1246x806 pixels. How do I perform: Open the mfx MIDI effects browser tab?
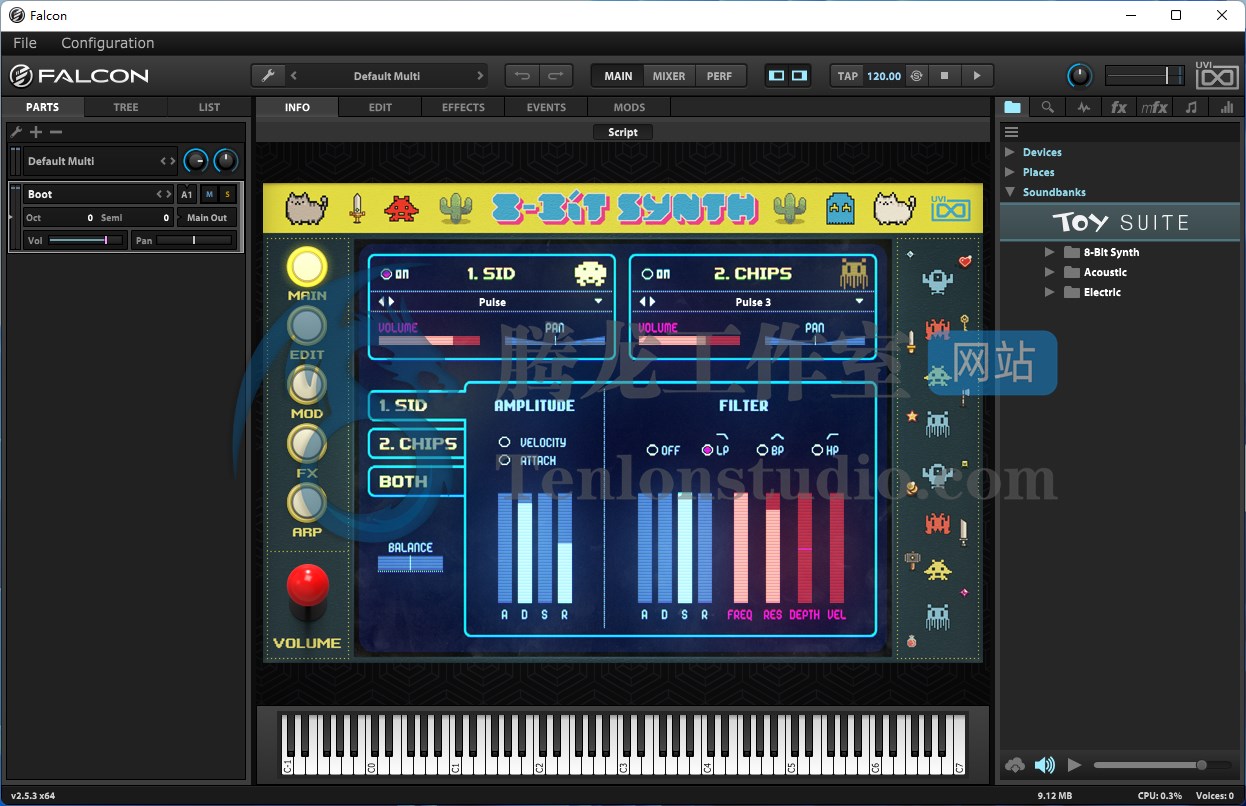[1155, 107]
